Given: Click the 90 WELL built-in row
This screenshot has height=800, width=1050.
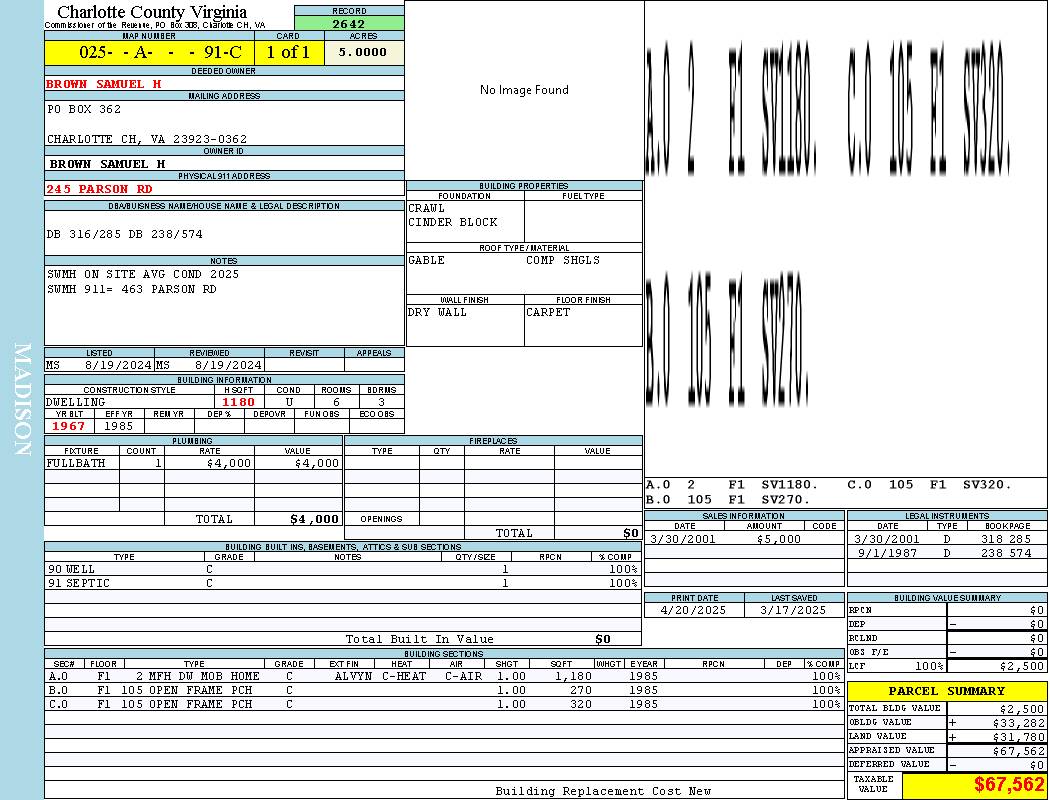Looking at the screenshot, I should click(x=343, y=569).
